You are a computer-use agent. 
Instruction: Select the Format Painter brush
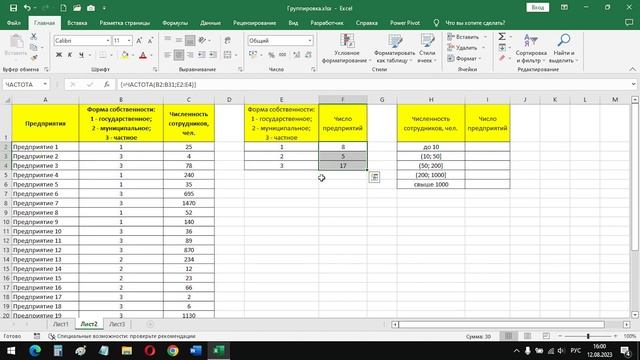click(34, 58)
